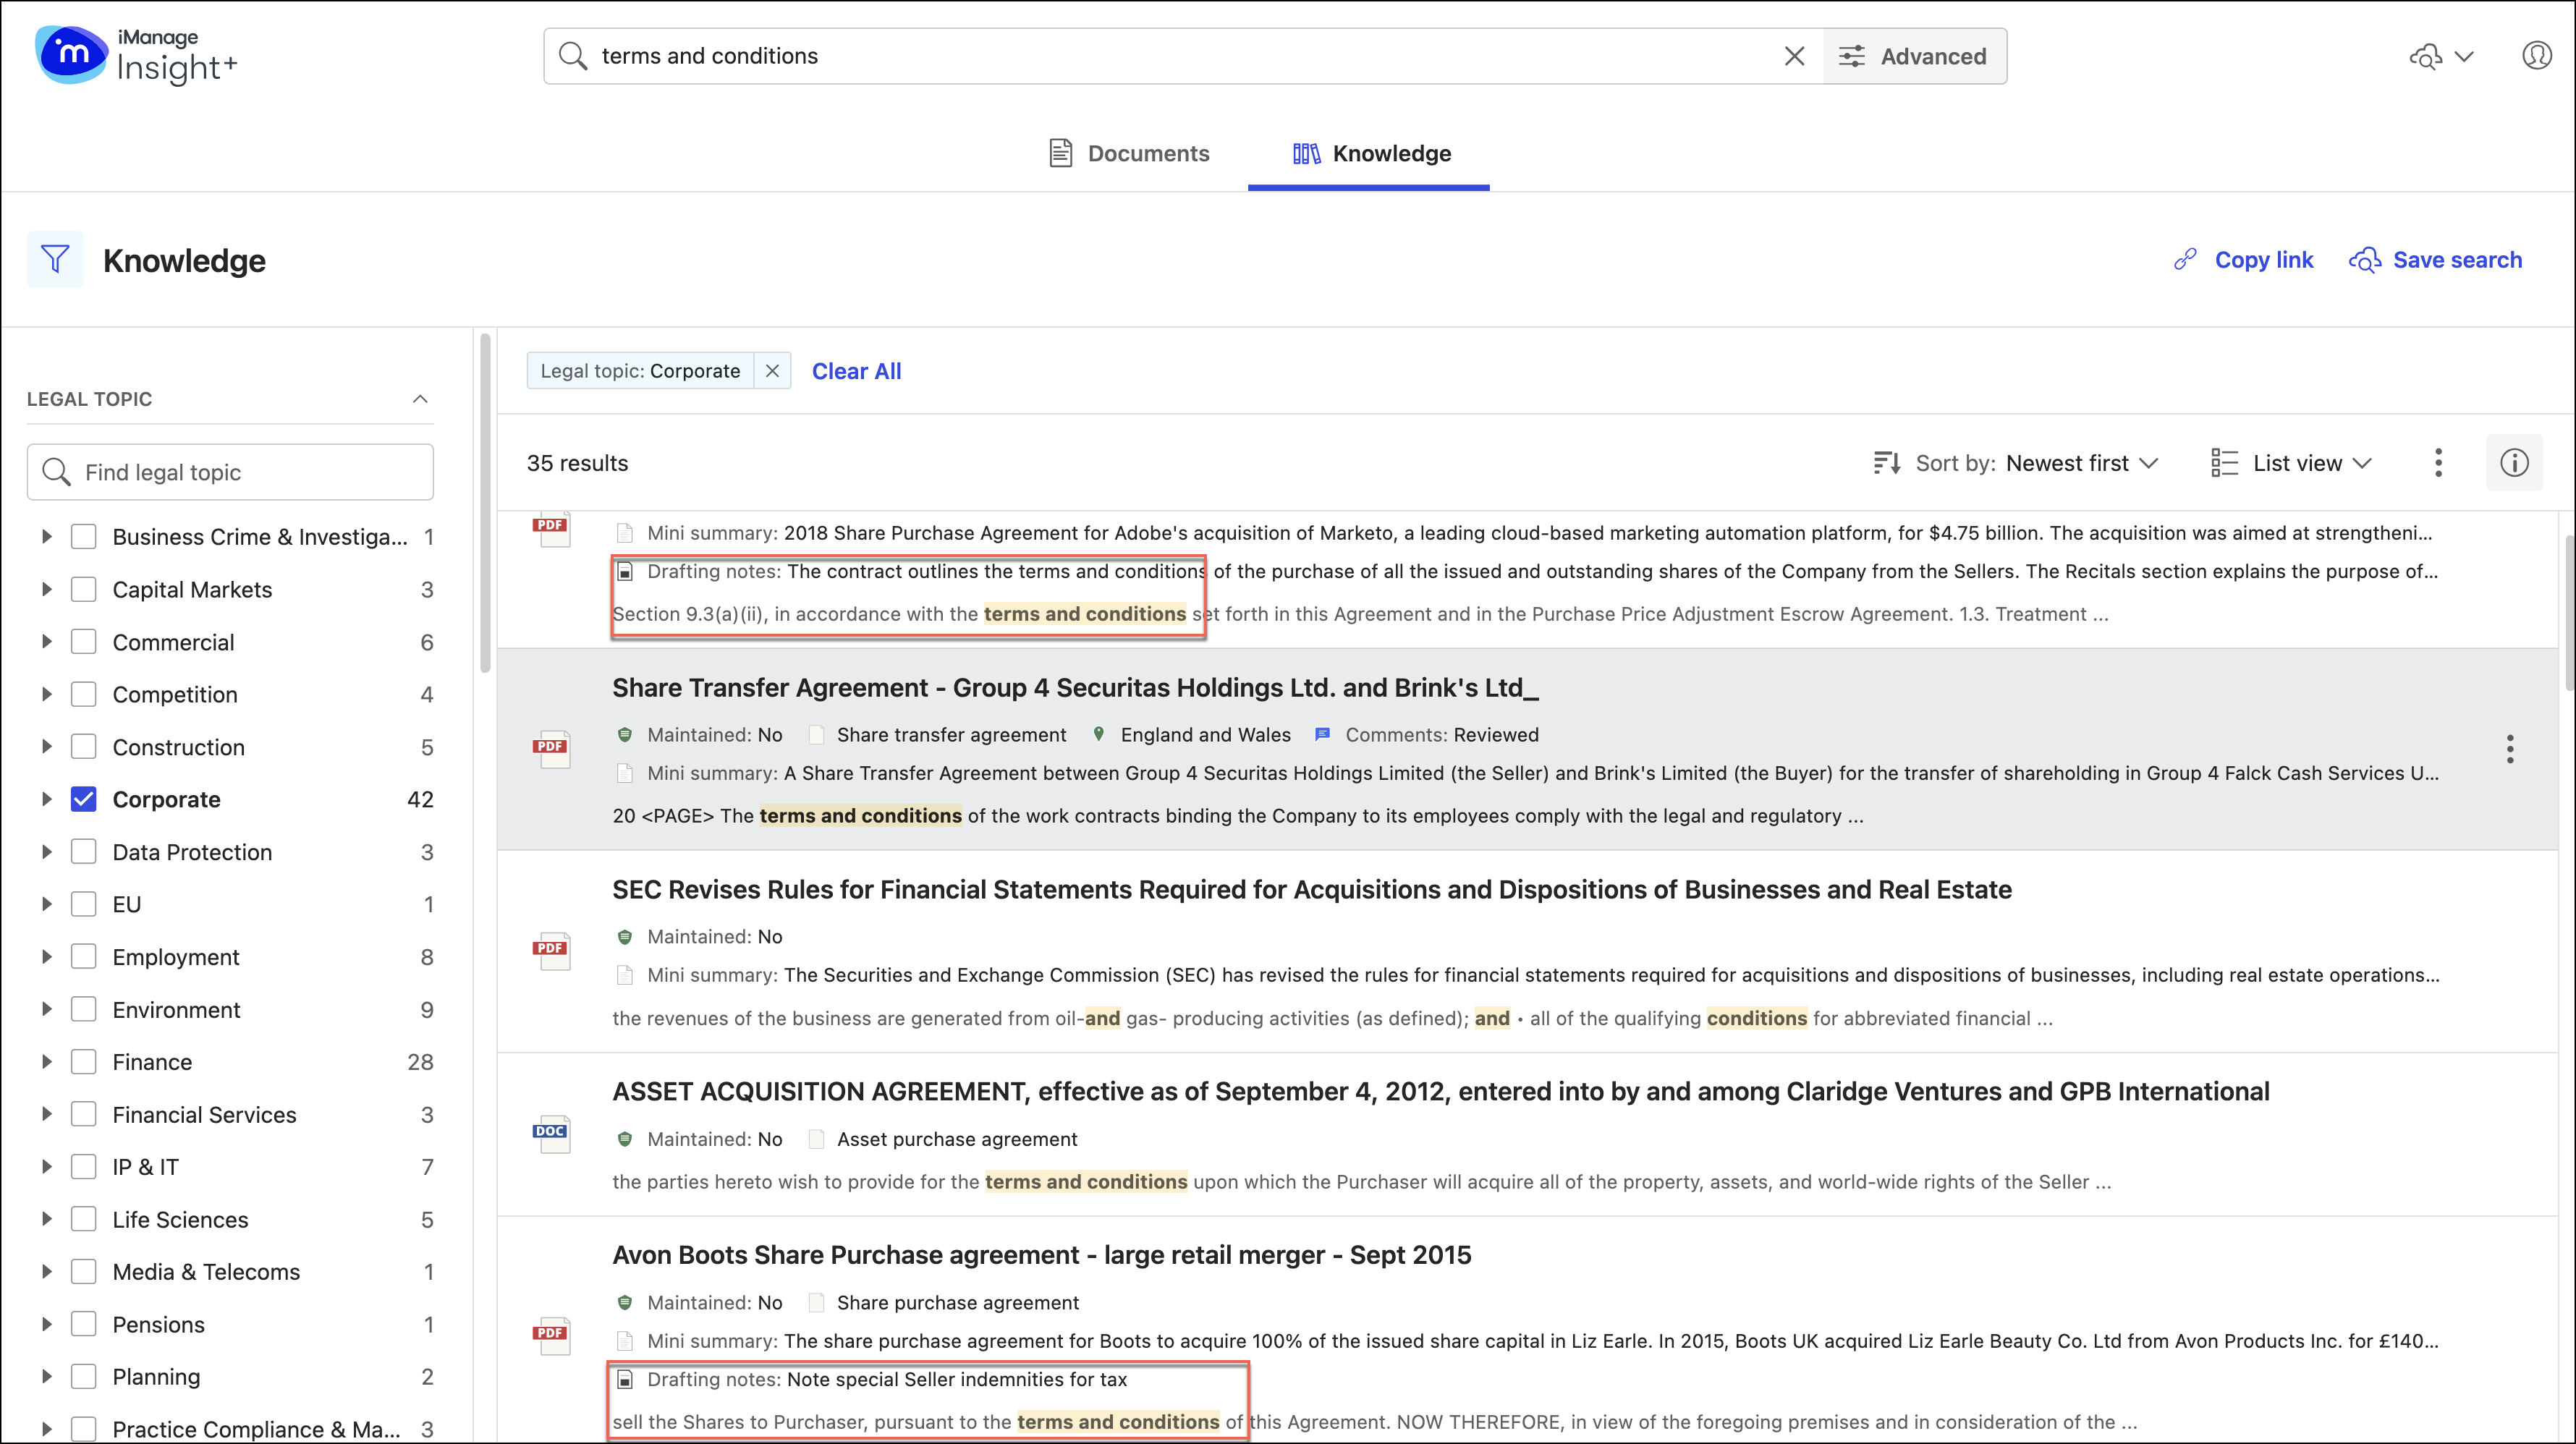Click the Knowledge filter funnel icon
This screenshot has width=2576, height=1444.
tap(55, 260)
